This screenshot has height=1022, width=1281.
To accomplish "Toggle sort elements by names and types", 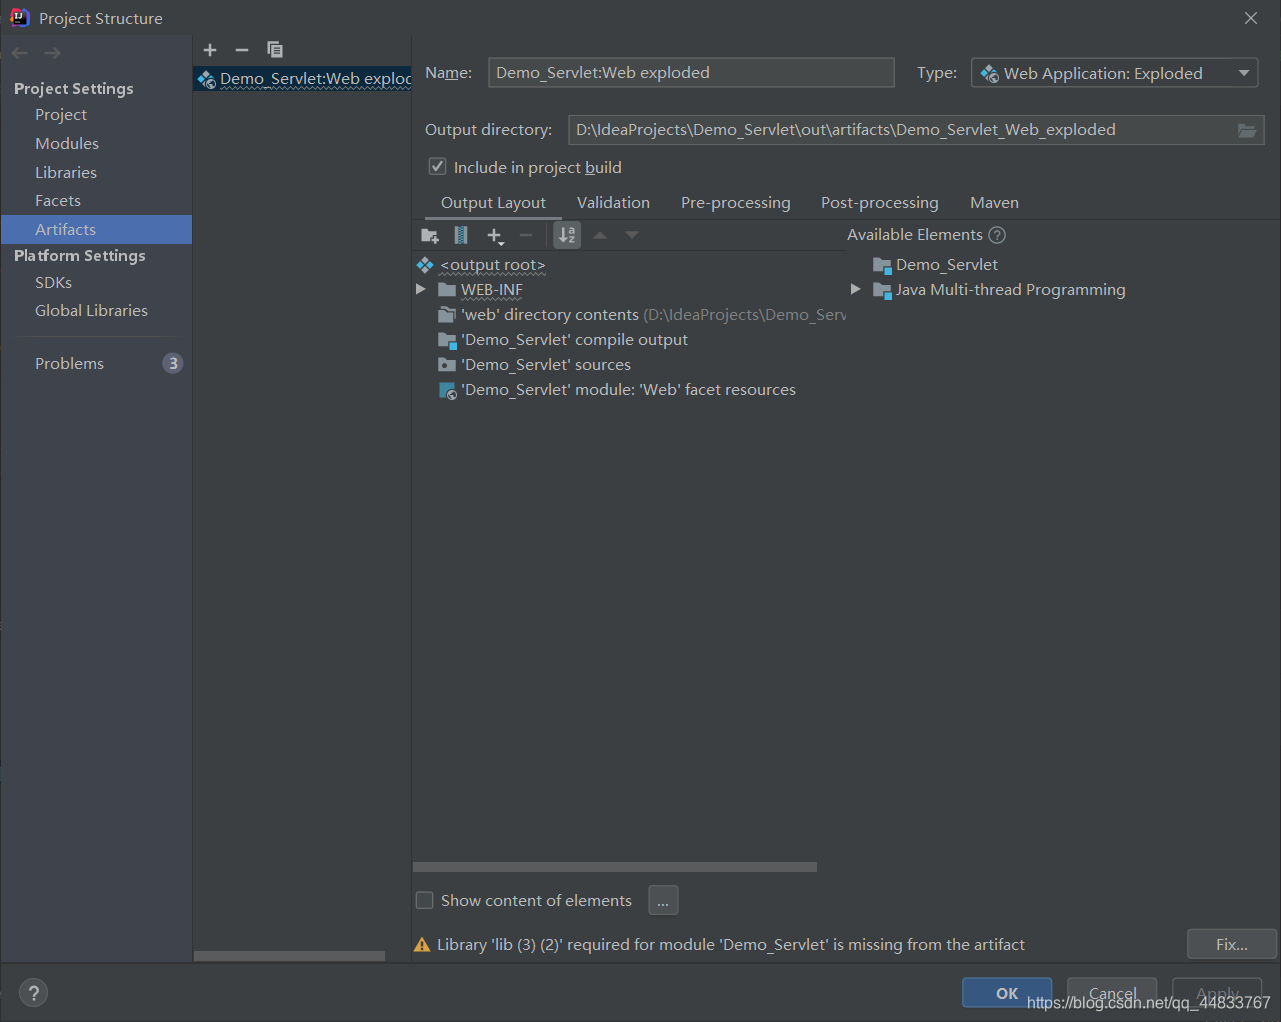I will tap(567, 235).
